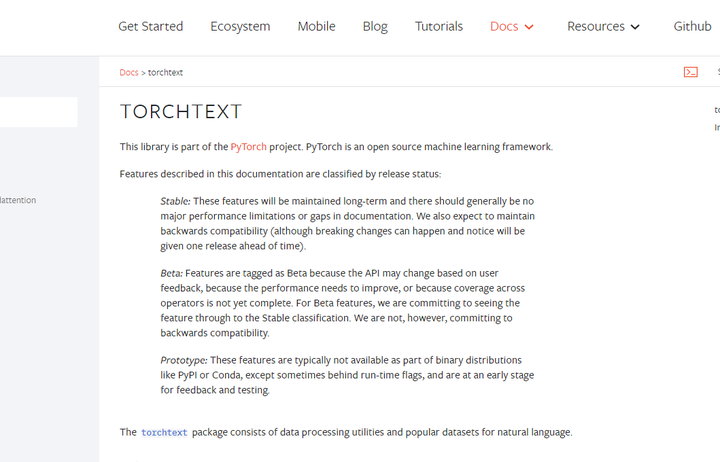Click the torchtext breadcrumb text
720x462 pixels.
click(165, 72)
